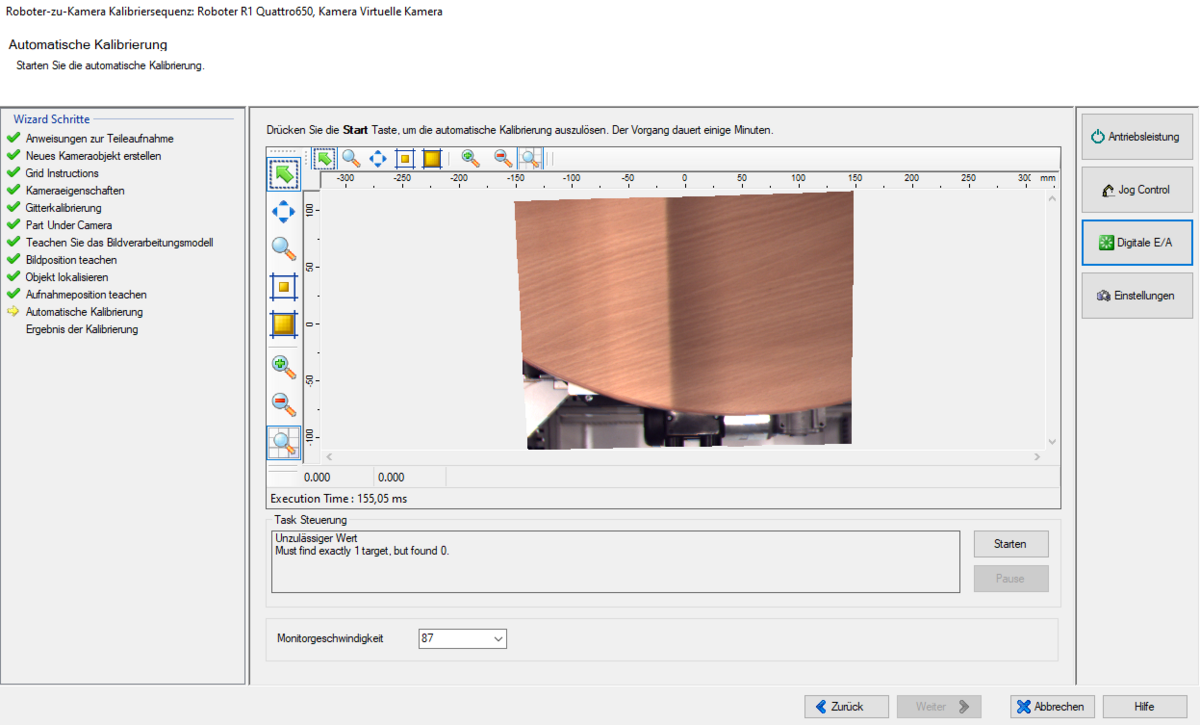Select the green arrow pointer tool in the vertical toolbar
The image size is (1200, 725).
(x=284, y=174)
